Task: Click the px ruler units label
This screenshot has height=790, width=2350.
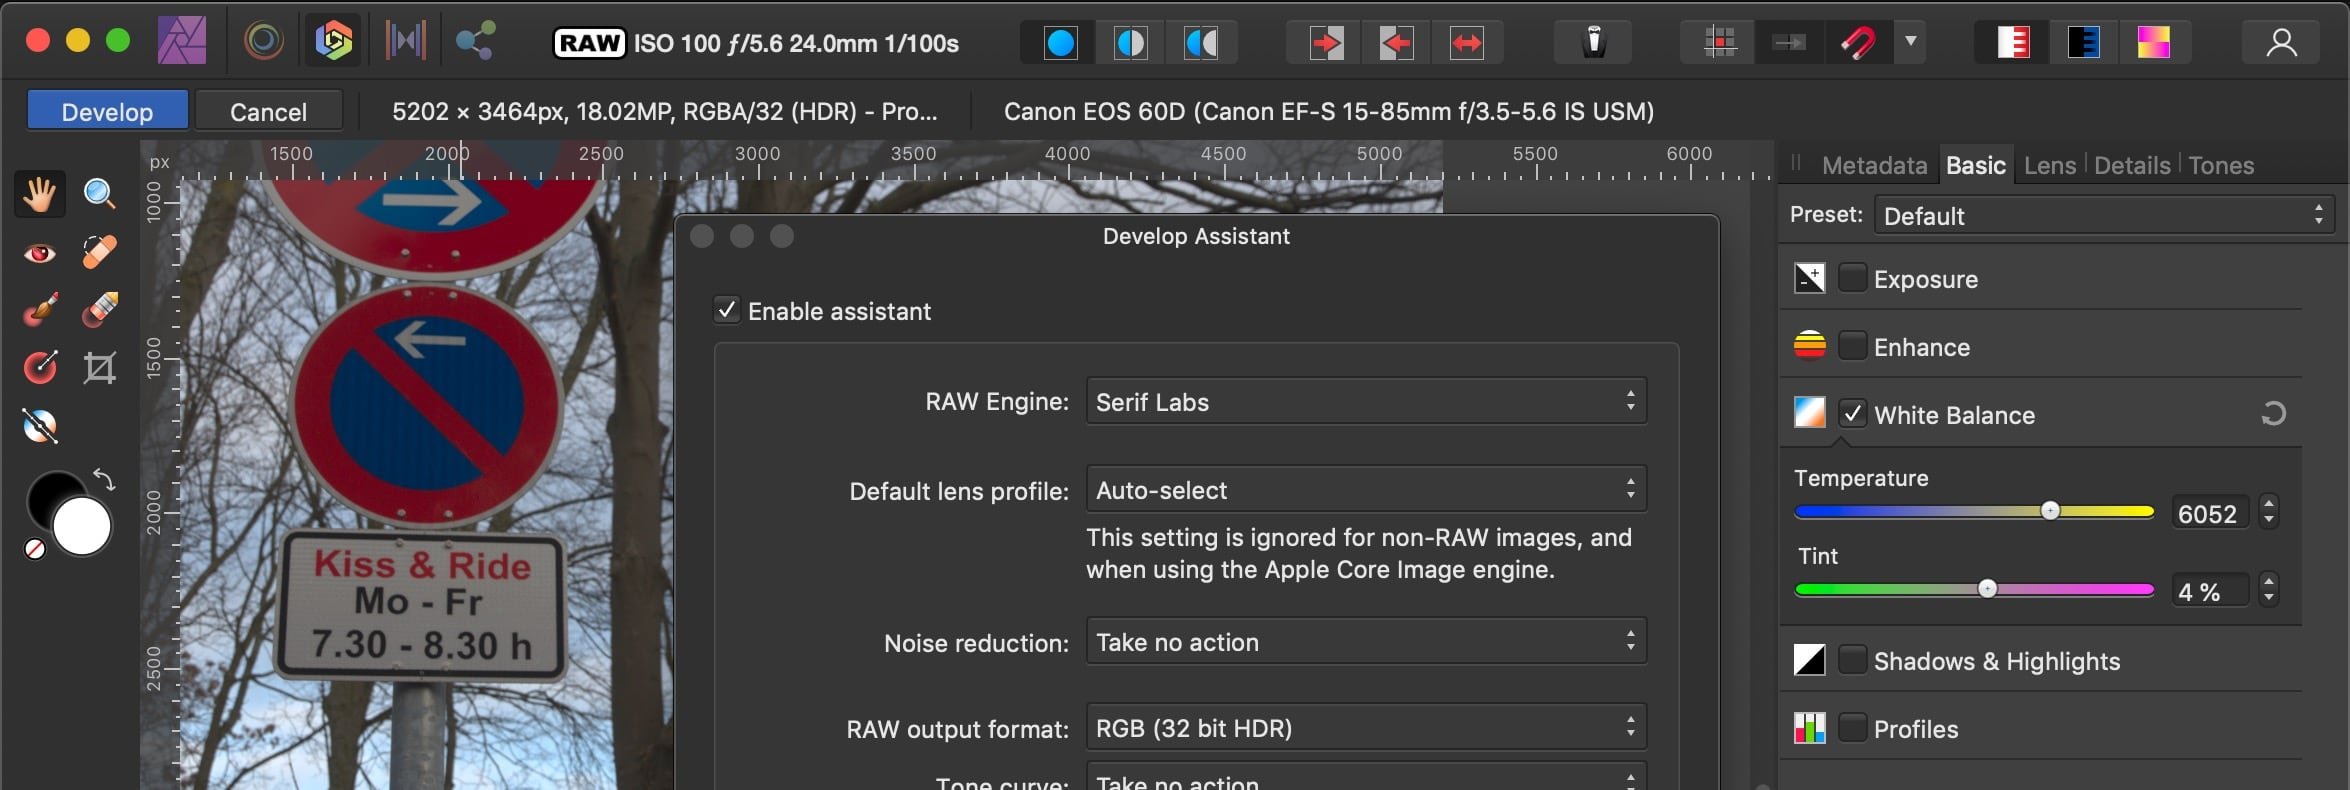Action: tap(159, 162)
